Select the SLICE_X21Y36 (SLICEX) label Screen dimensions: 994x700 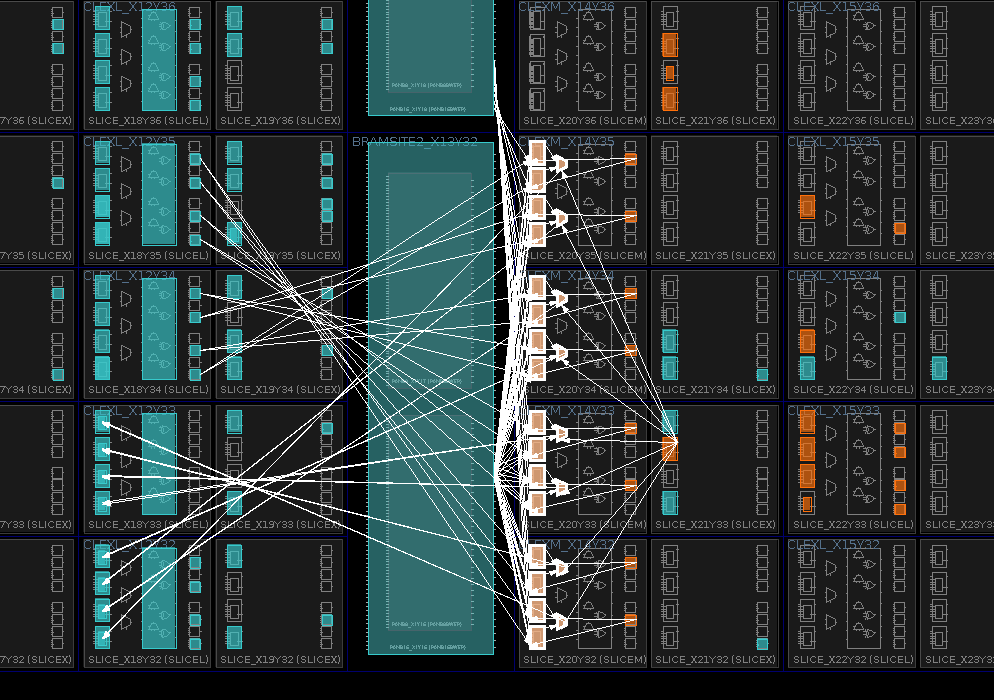[x=715, y=121]
